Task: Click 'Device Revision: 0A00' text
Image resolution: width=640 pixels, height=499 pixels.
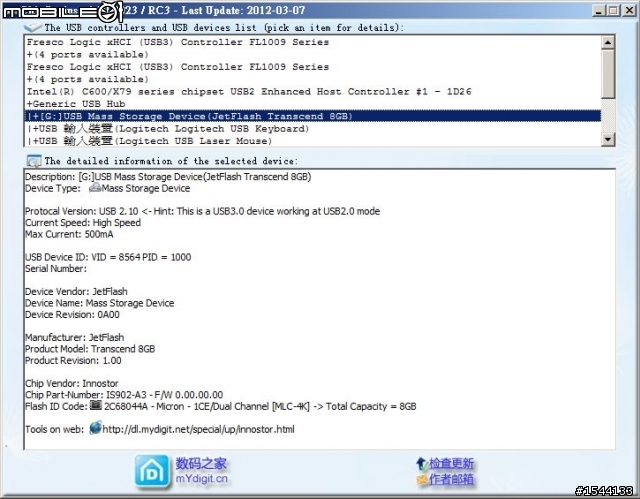Action: (x=72, y=314)
